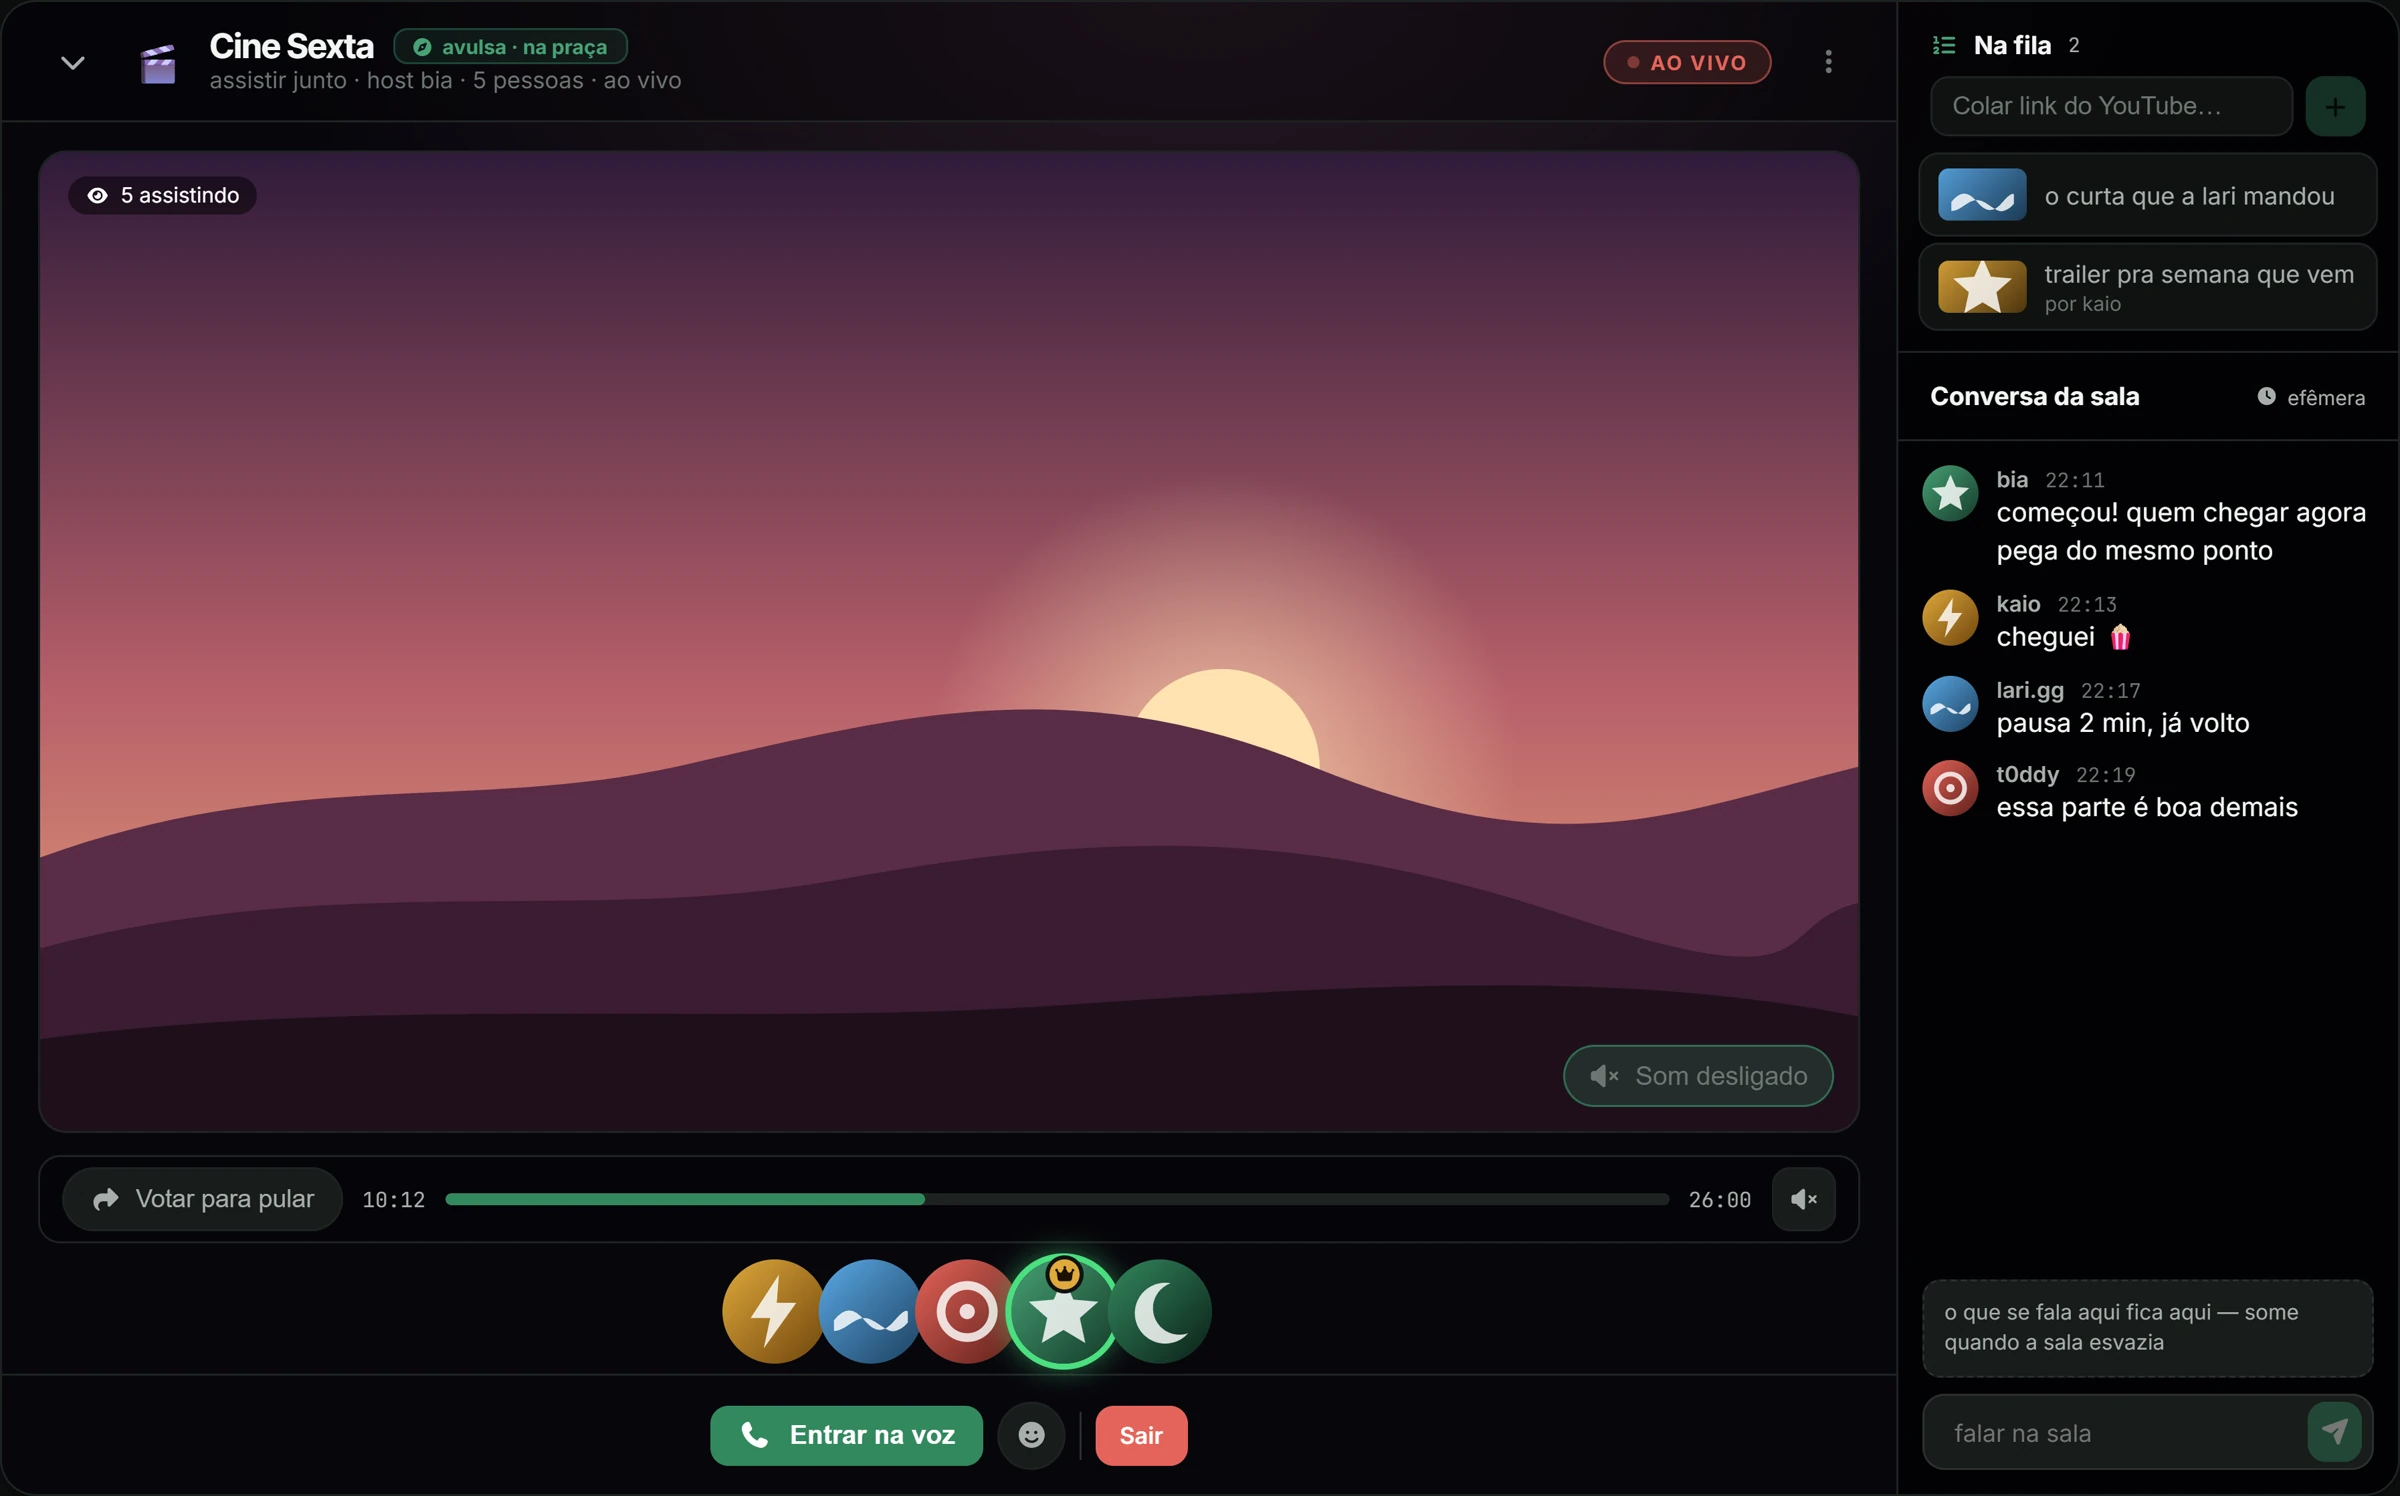The width and height of the screenshot is (2400, 1496).
Task: Seek on the video progress bar
Action: [x=1057, y=1199]
